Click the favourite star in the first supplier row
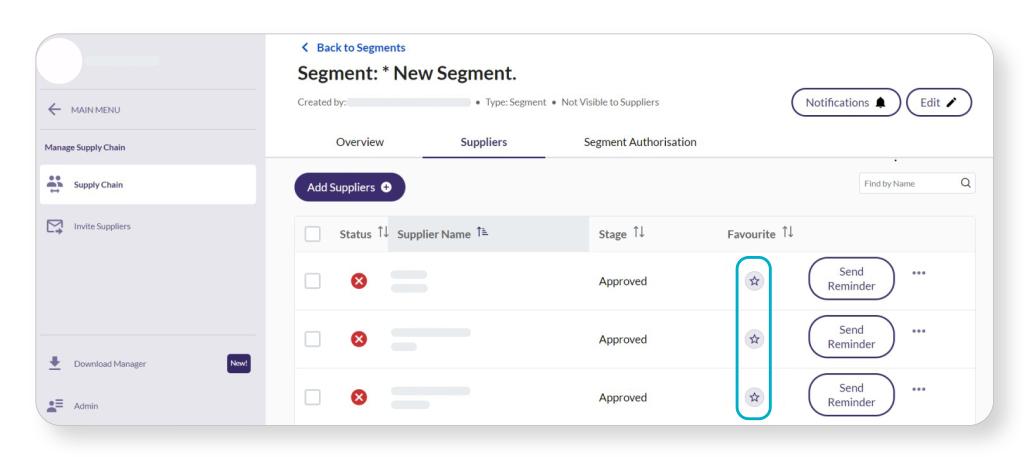This screenshot has height=457, width=1024. click(x=754, y=281)
